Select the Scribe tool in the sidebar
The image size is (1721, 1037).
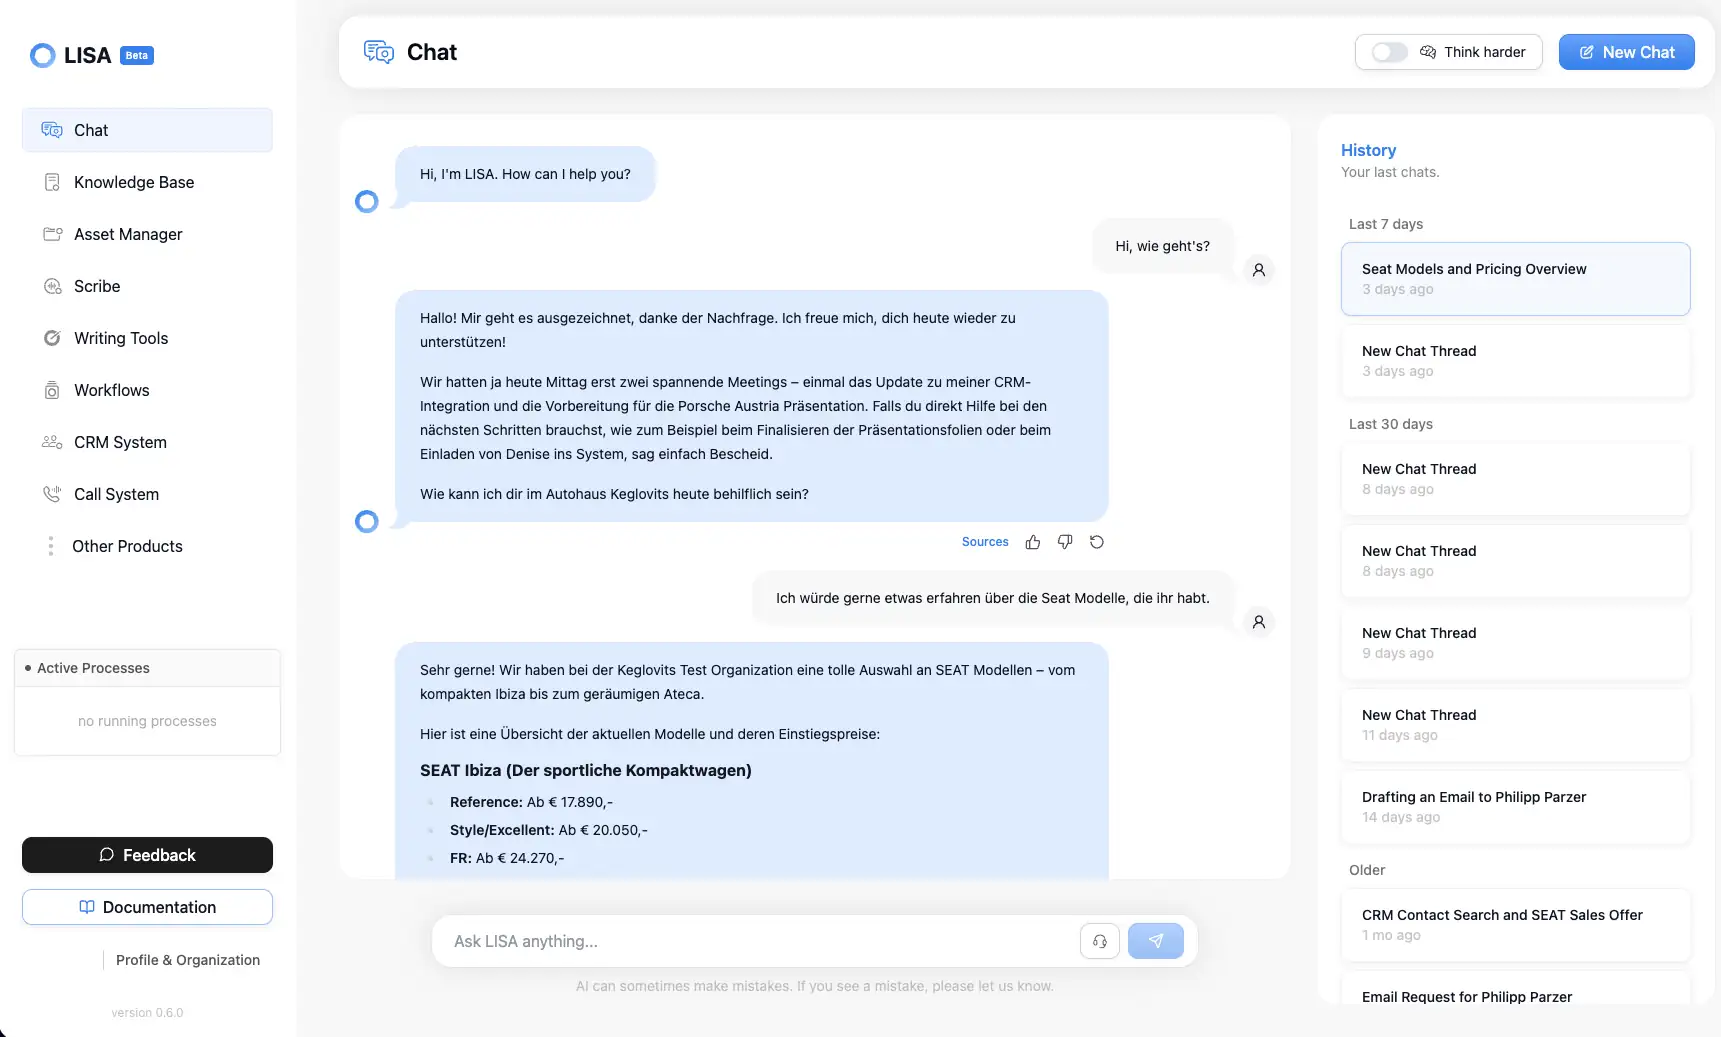pyautogui.click(x=95, y=286)
